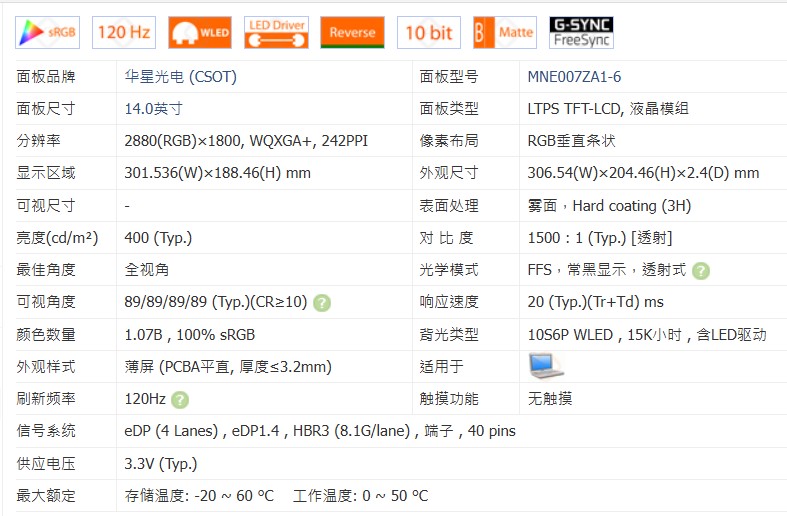Screen dimensions: 787x516
Task: Open the MNE007ZA1-6 panel model link
Action: [x=574, y=77]
